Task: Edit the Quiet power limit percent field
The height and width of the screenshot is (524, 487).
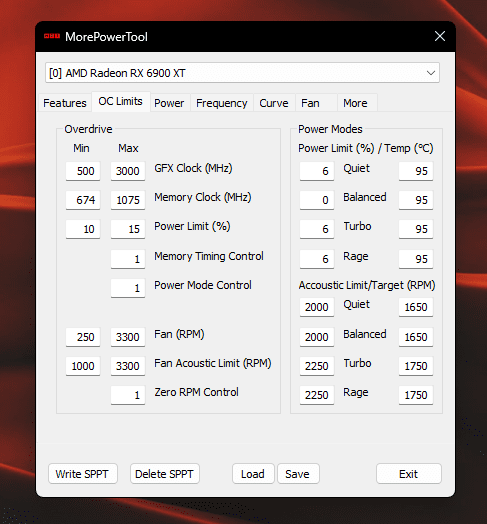Action: click(317, 171)
